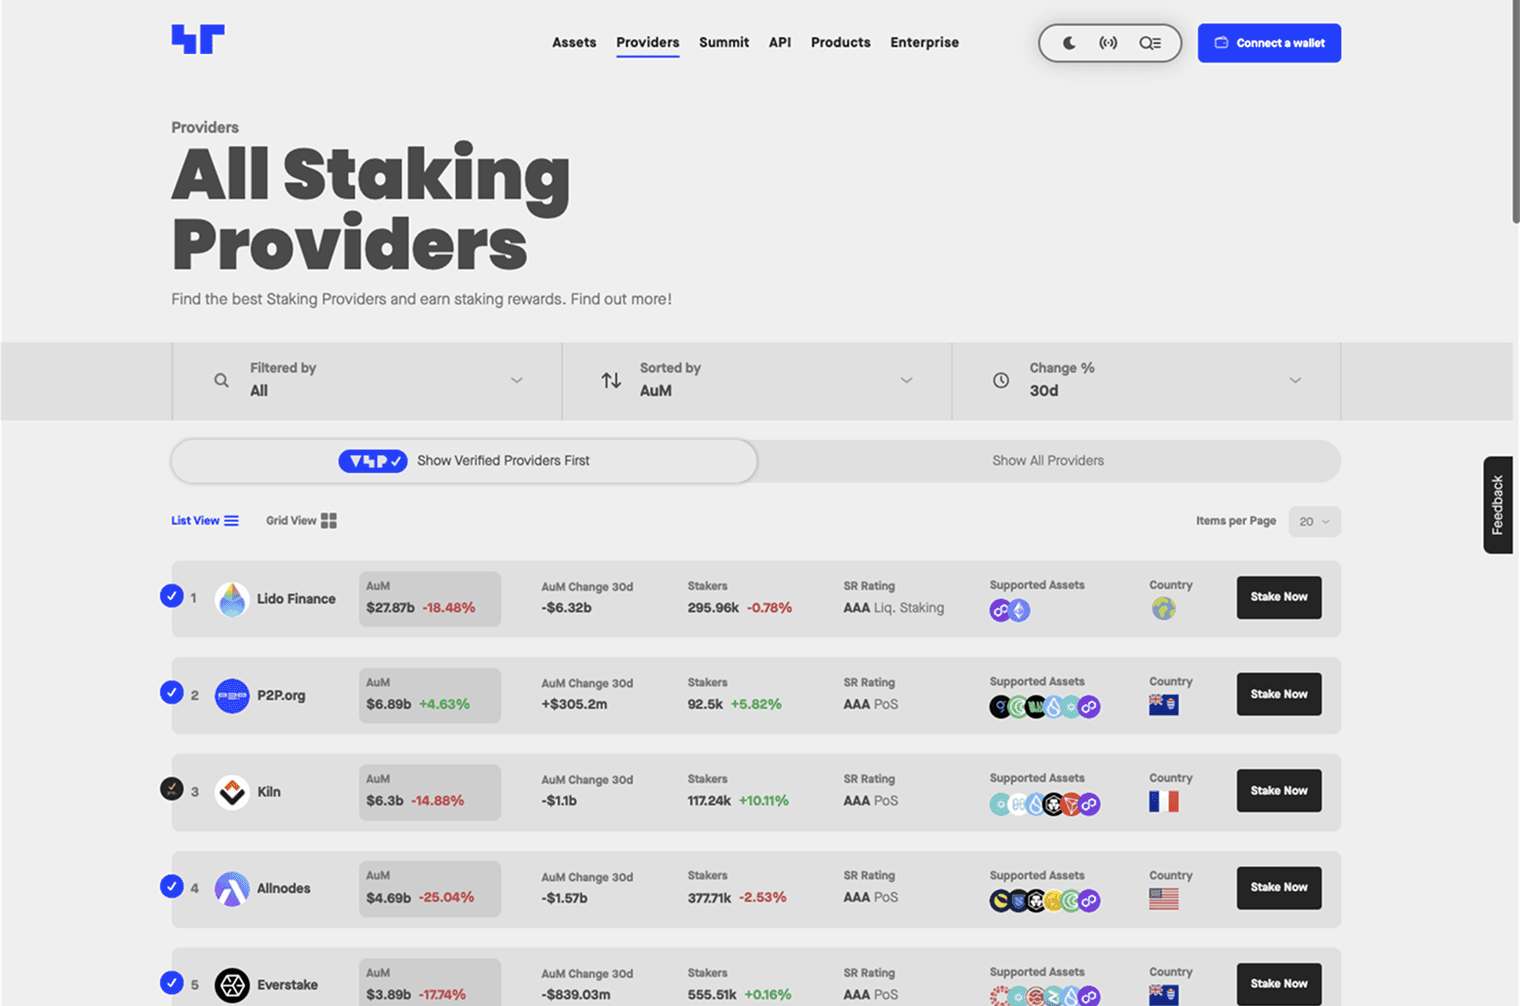Image resolution: width=1520 pixels, height=1006 pixels.
Task: Click Everstake verified checkmark badge
Action: 172,982
